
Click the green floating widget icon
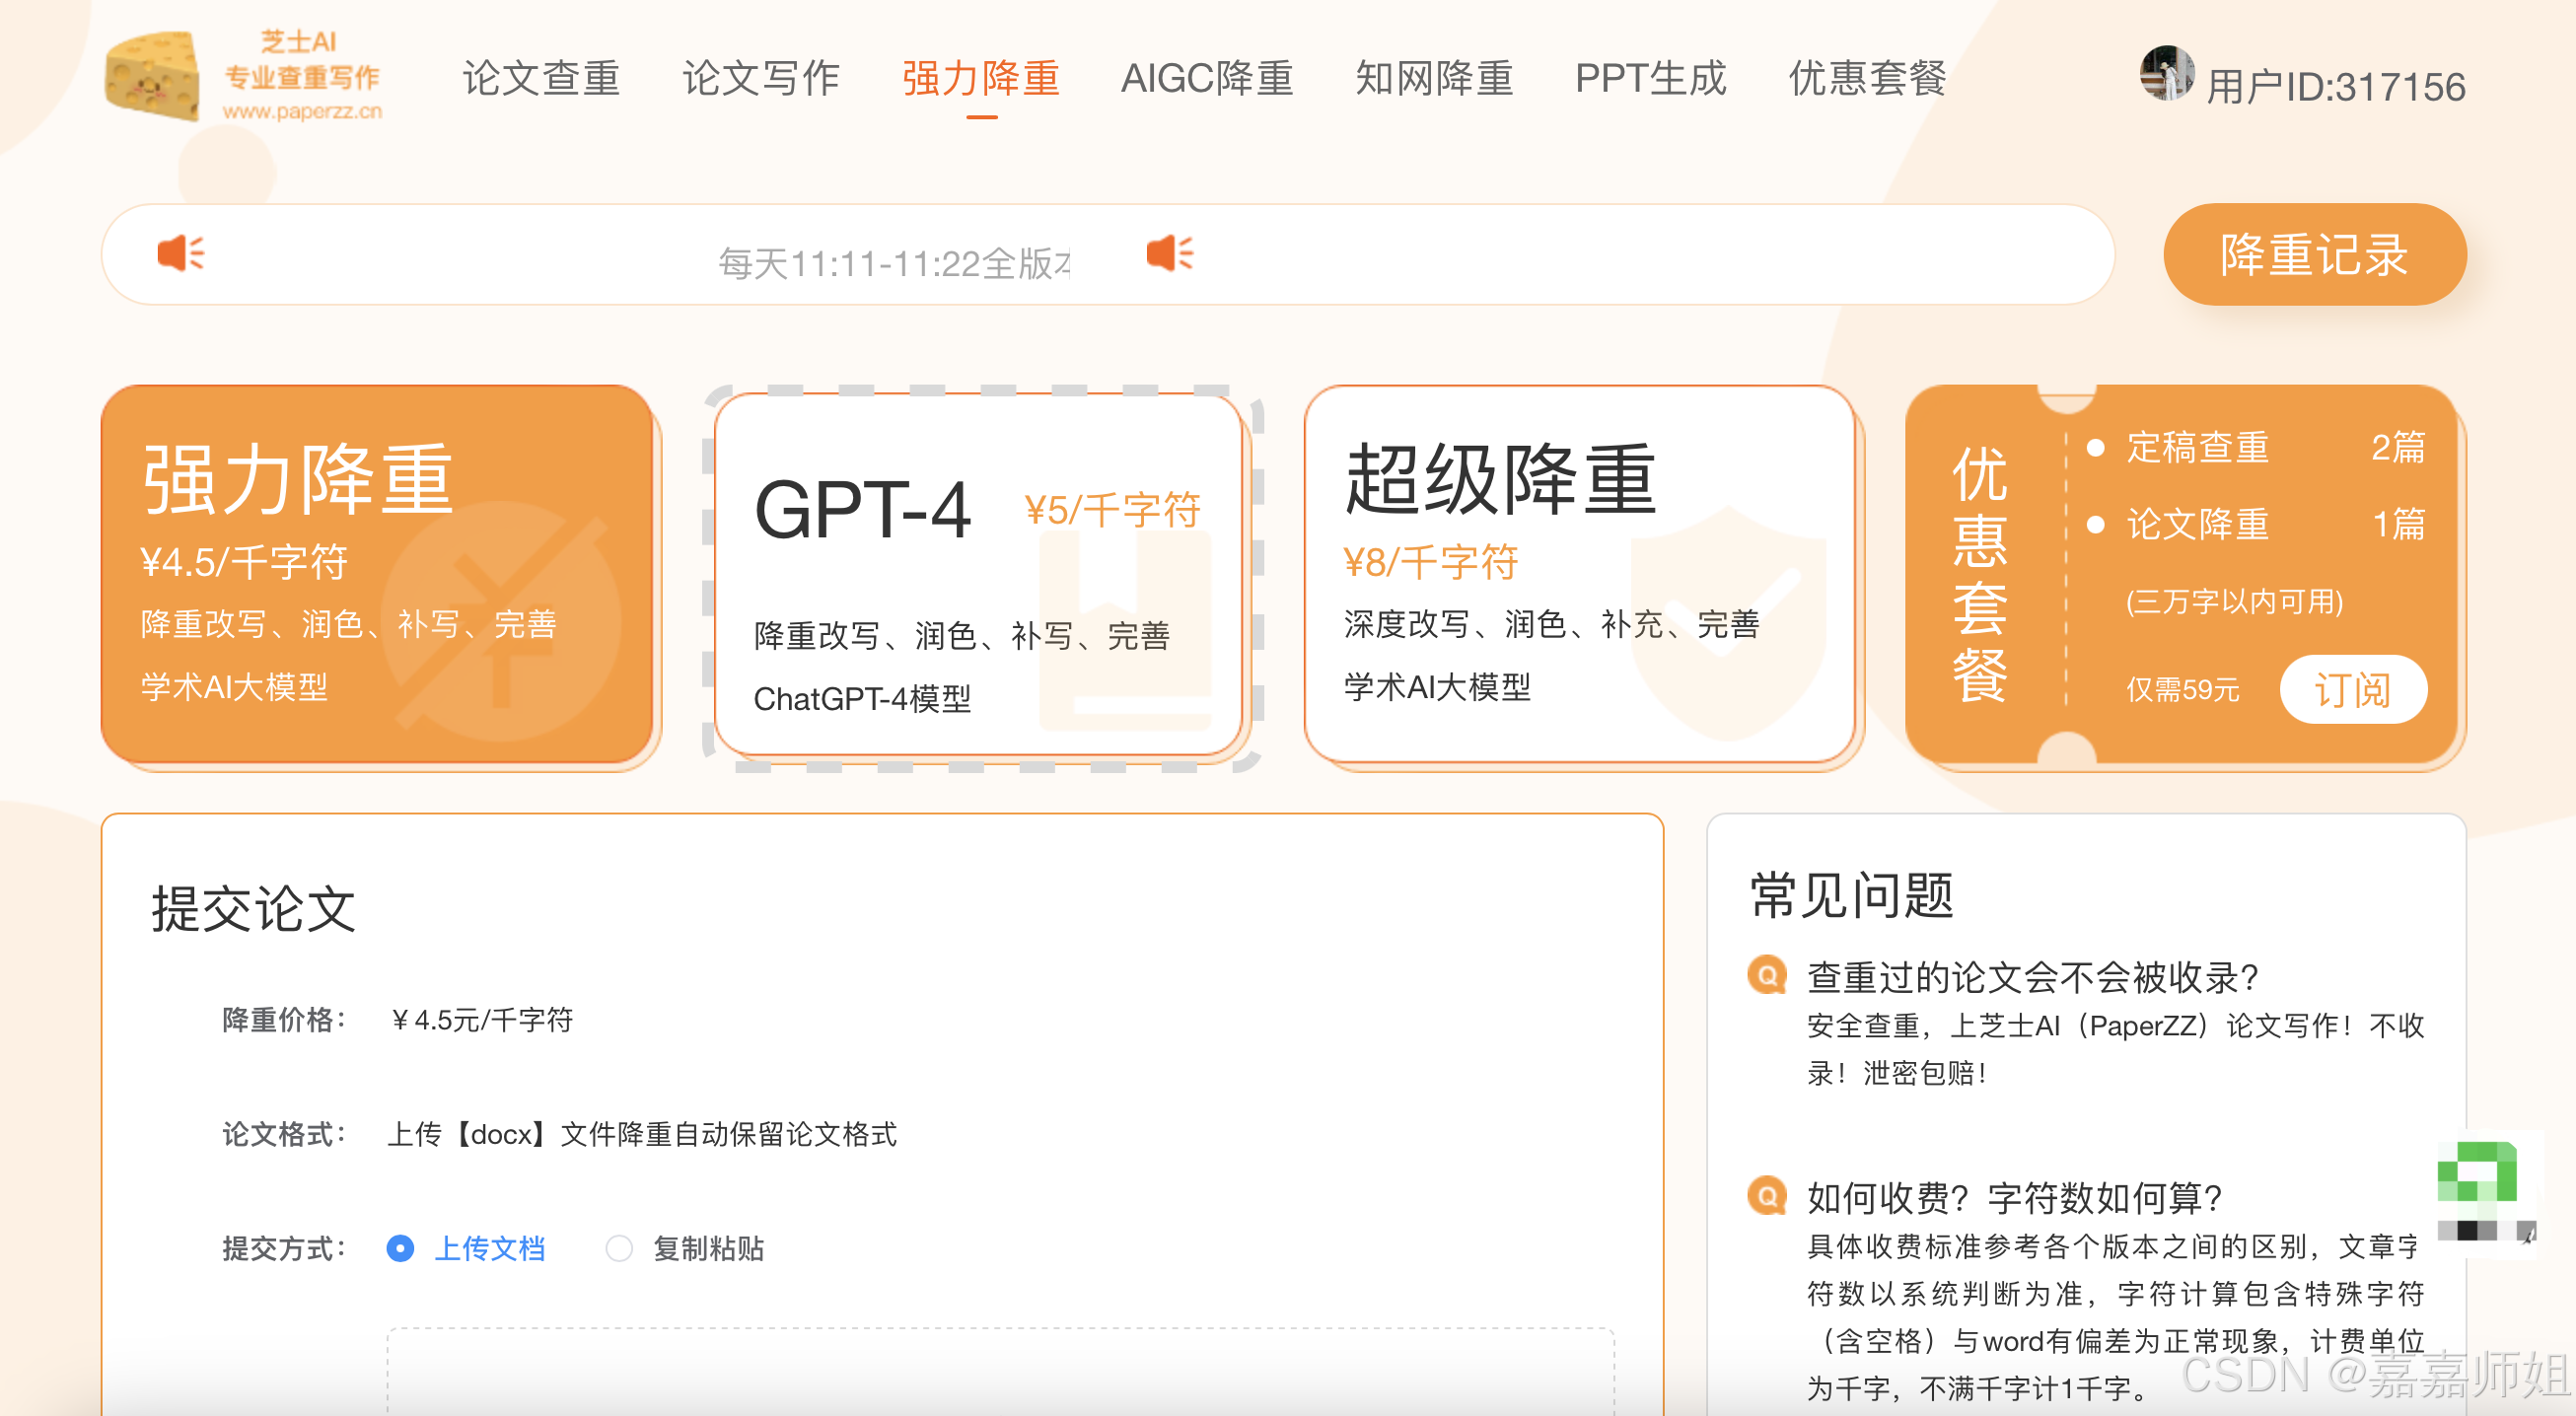click(2477, 1173)
